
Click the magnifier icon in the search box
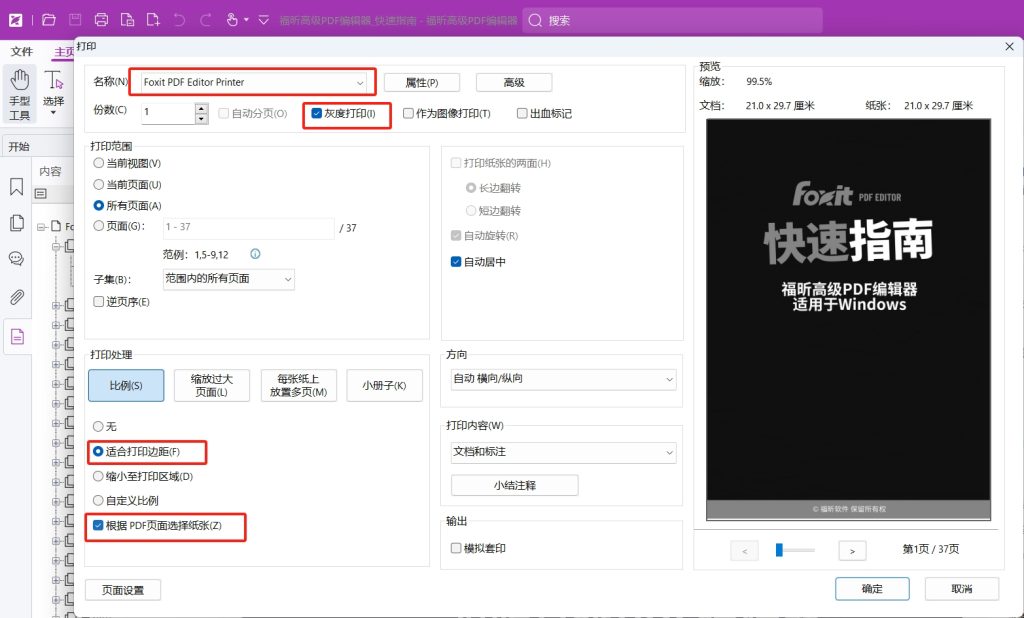535,20
